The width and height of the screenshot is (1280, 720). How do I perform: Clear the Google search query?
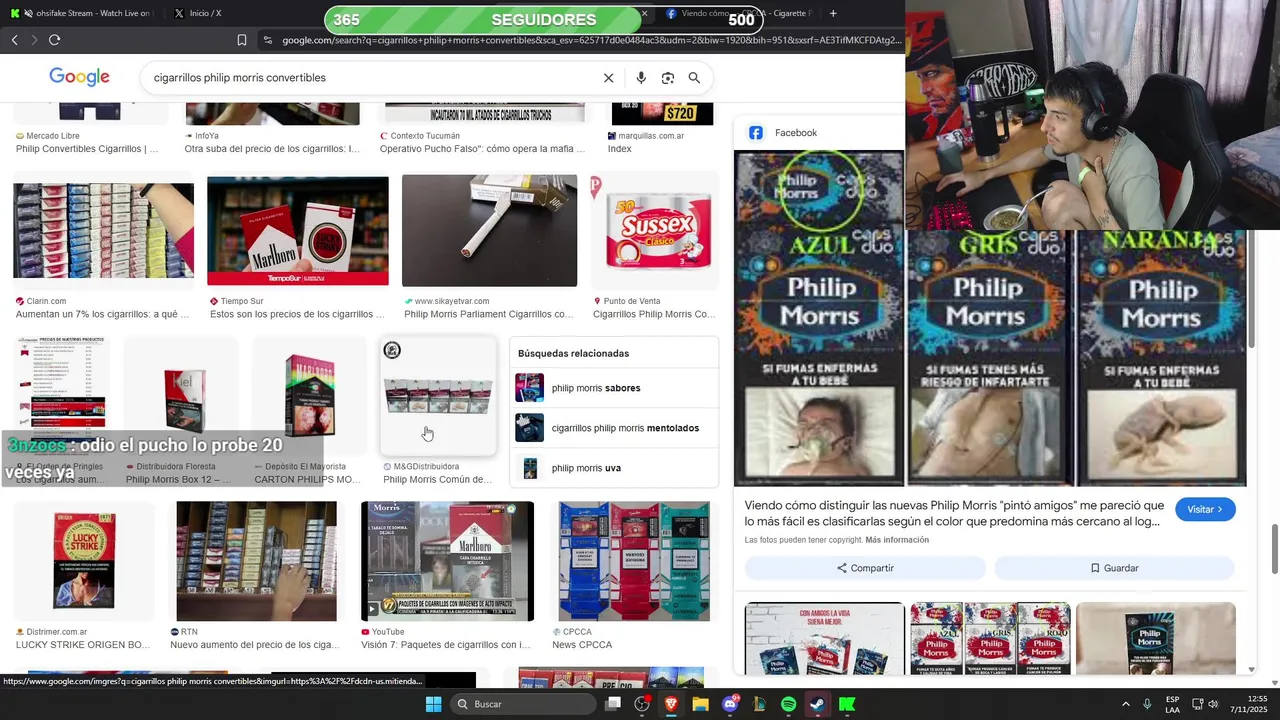(x=608, y=78)
